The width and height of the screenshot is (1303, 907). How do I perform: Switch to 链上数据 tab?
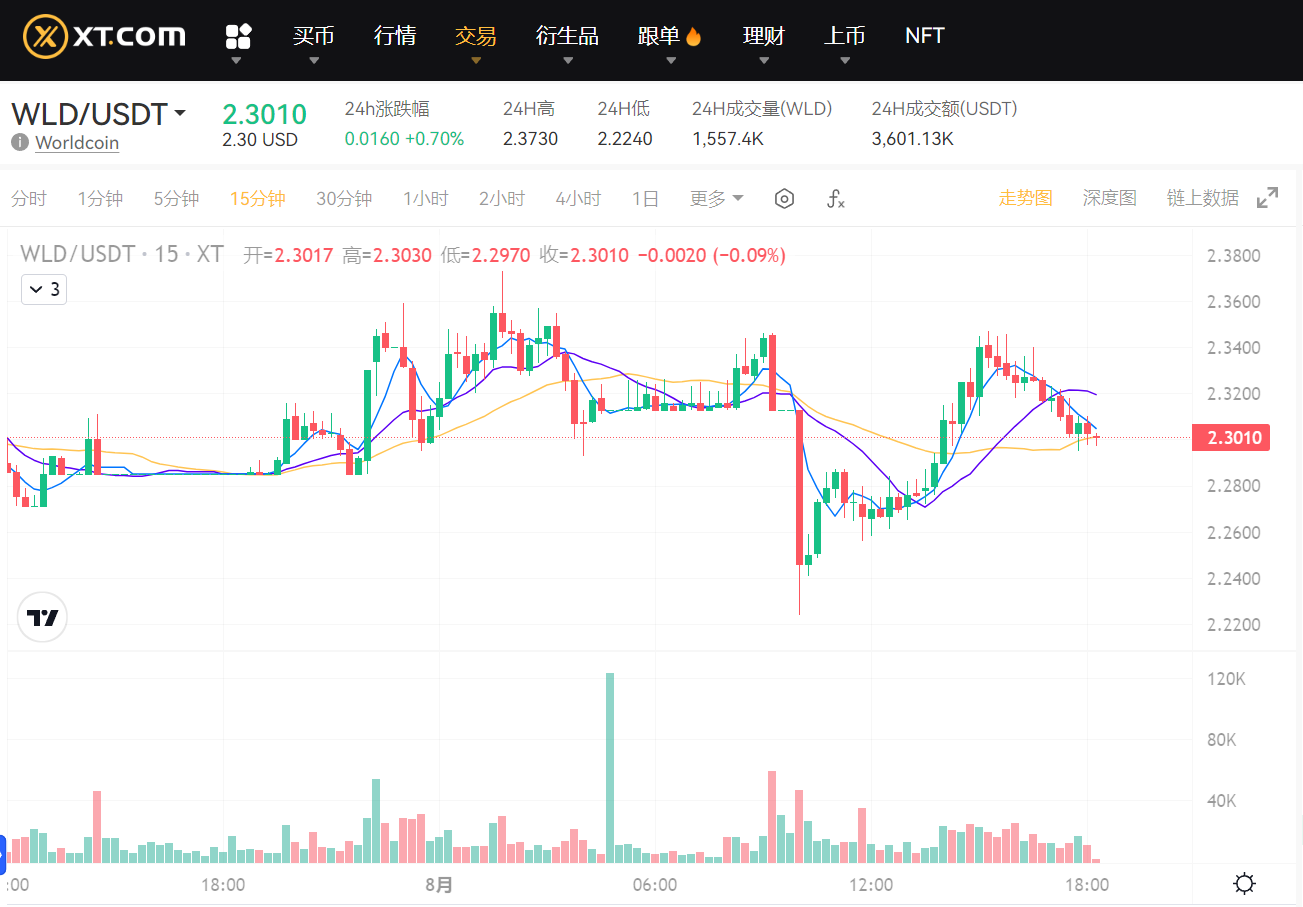point(1203,198)
